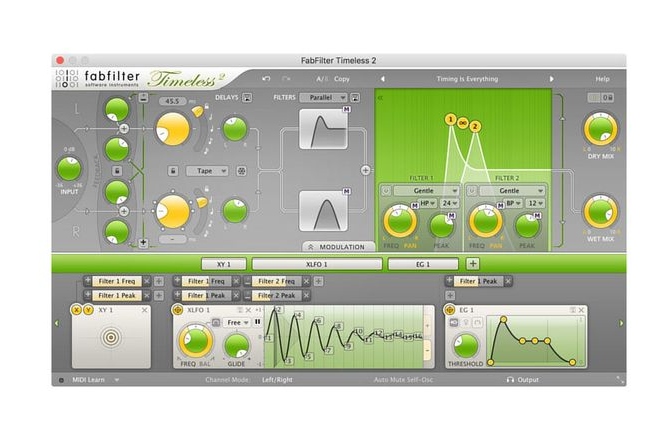Click the minus feedback phase button at top
The width and height of the screenshot is (672, 440).
click(x=143, y=97)
